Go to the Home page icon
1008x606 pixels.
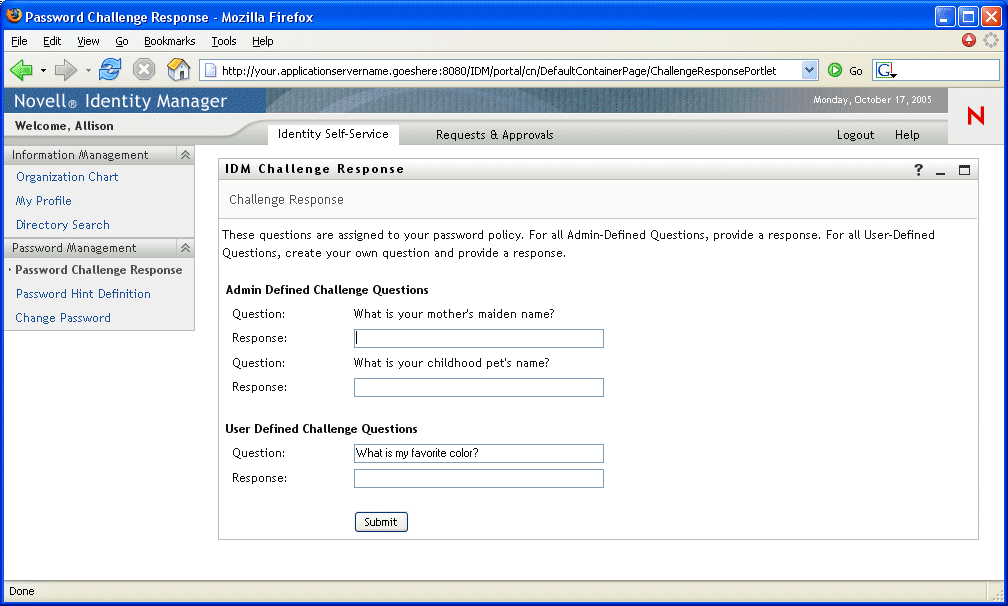click(178, 70)
